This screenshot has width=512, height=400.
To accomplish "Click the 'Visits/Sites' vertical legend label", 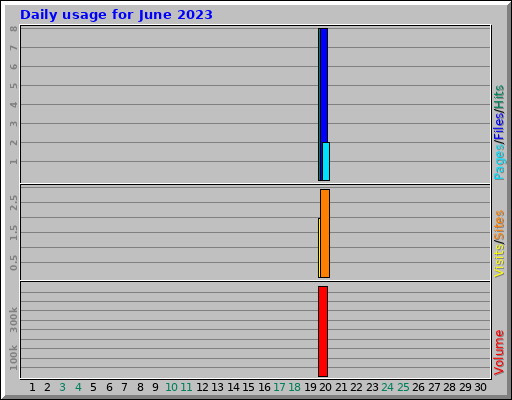I will click(x=499, y=244).
